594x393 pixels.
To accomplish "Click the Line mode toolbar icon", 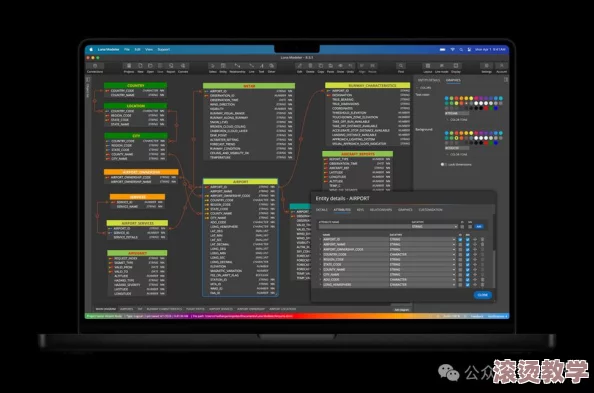I will tap(442, 66).
